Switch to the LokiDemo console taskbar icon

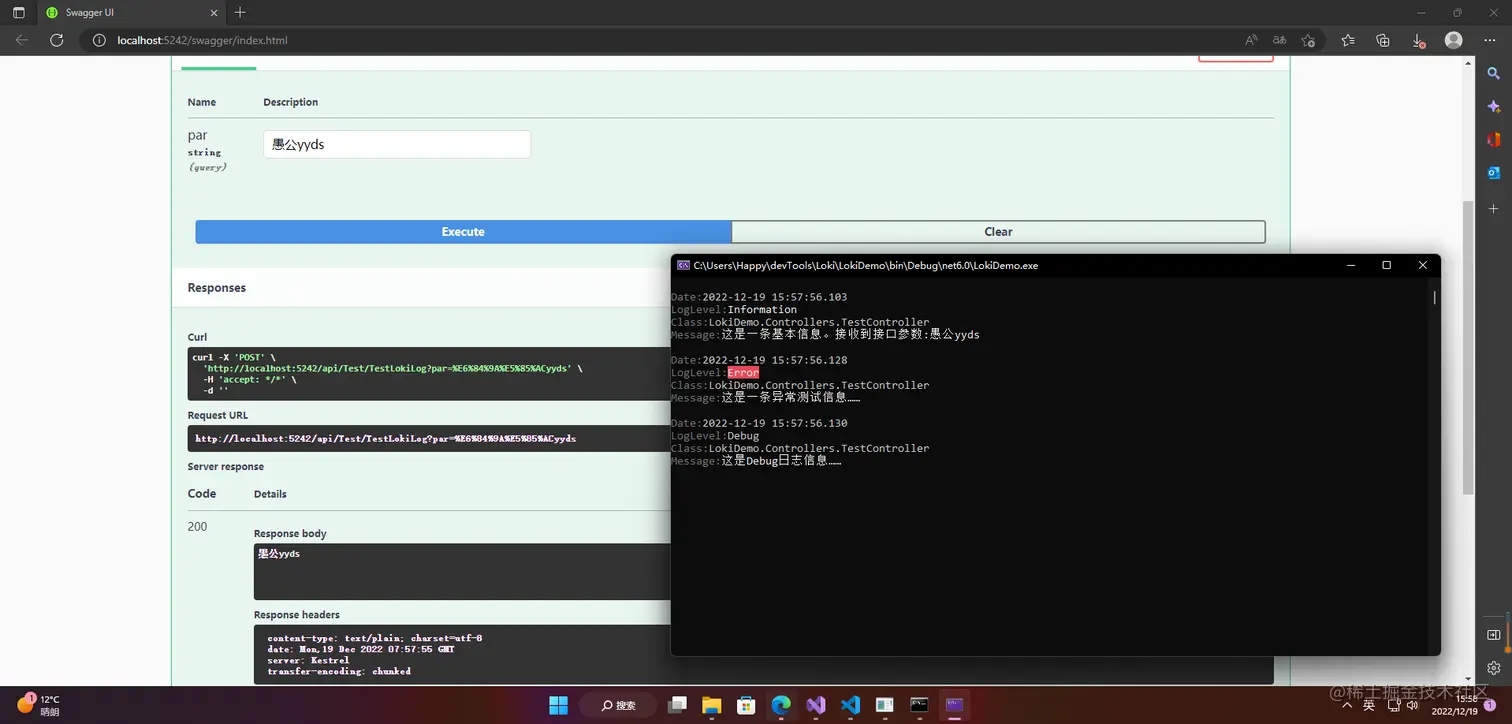954,705
